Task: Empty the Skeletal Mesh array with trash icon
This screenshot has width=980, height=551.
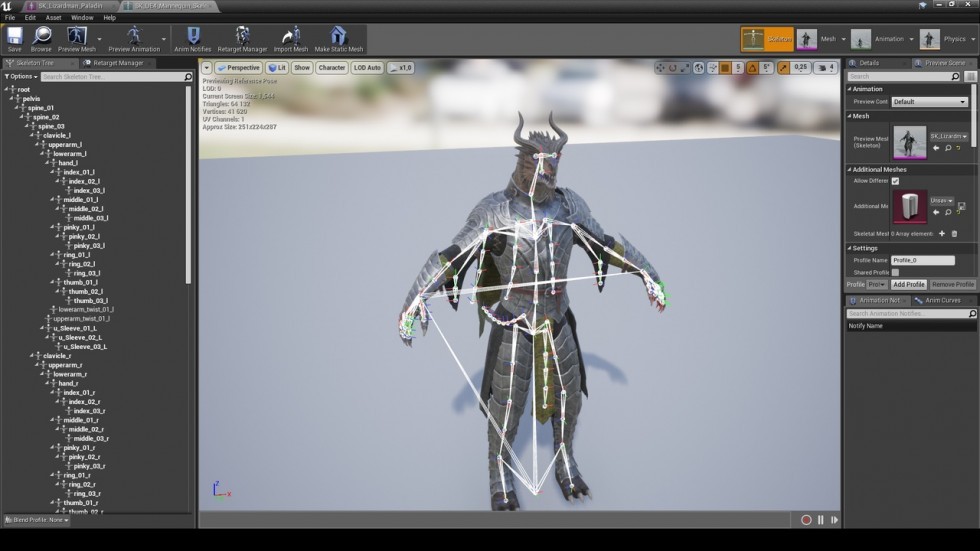Action: point(954,234)
